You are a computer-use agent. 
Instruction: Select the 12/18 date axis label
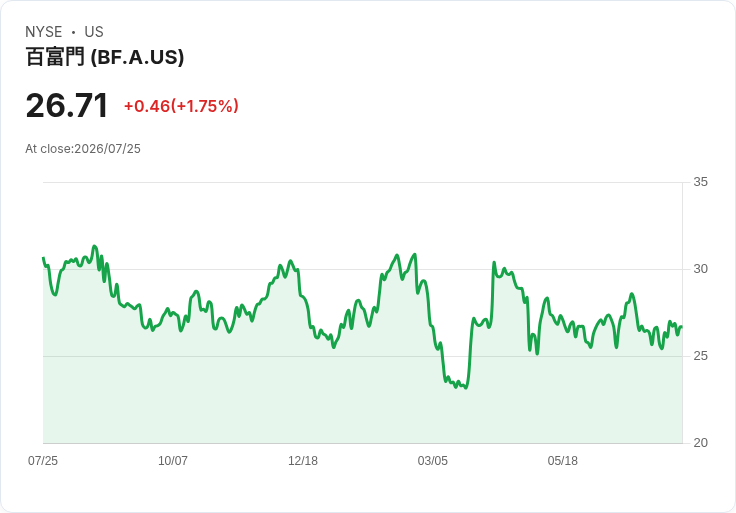(x=303, y=461)
